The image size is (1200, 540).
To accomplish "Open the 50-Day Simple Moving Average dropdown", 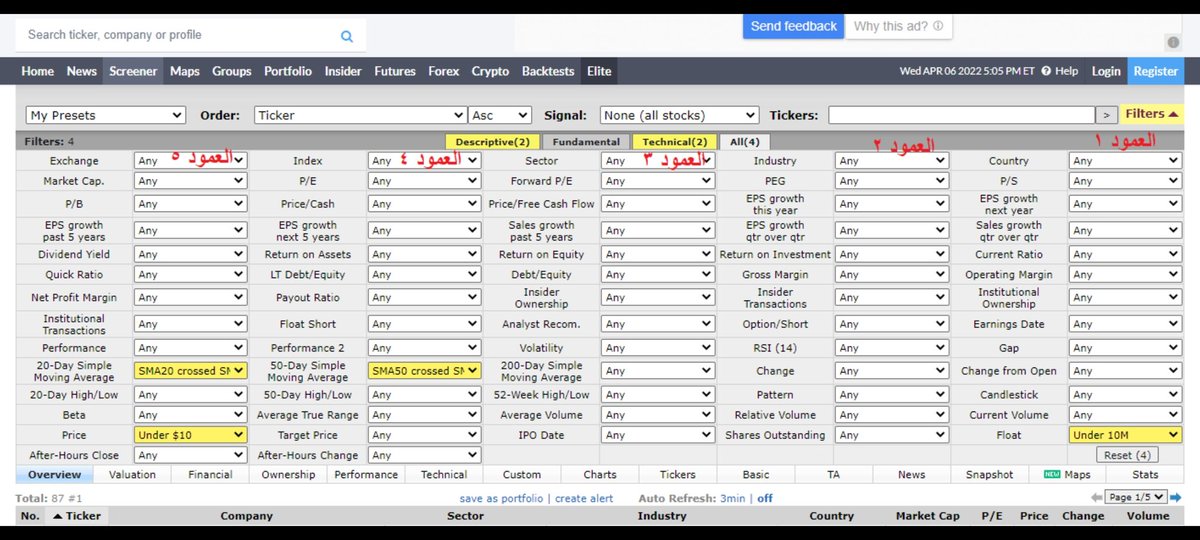I will point(424,371).
